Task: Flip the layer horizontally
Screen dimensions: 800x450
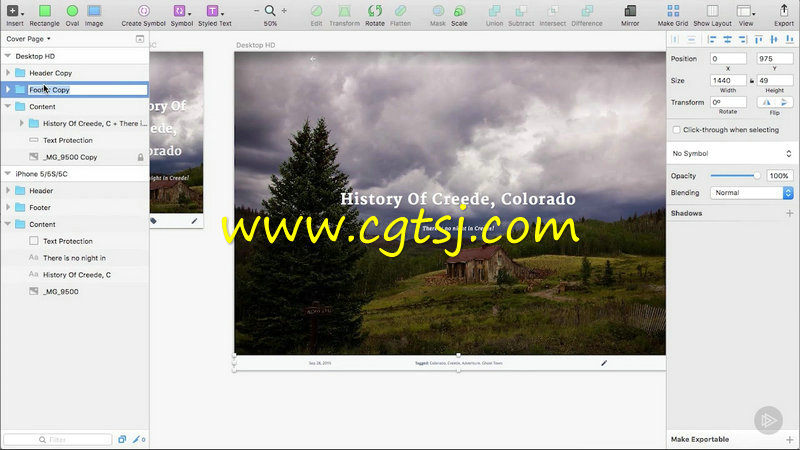Action: pyautogui.click(x=766, y=103)
